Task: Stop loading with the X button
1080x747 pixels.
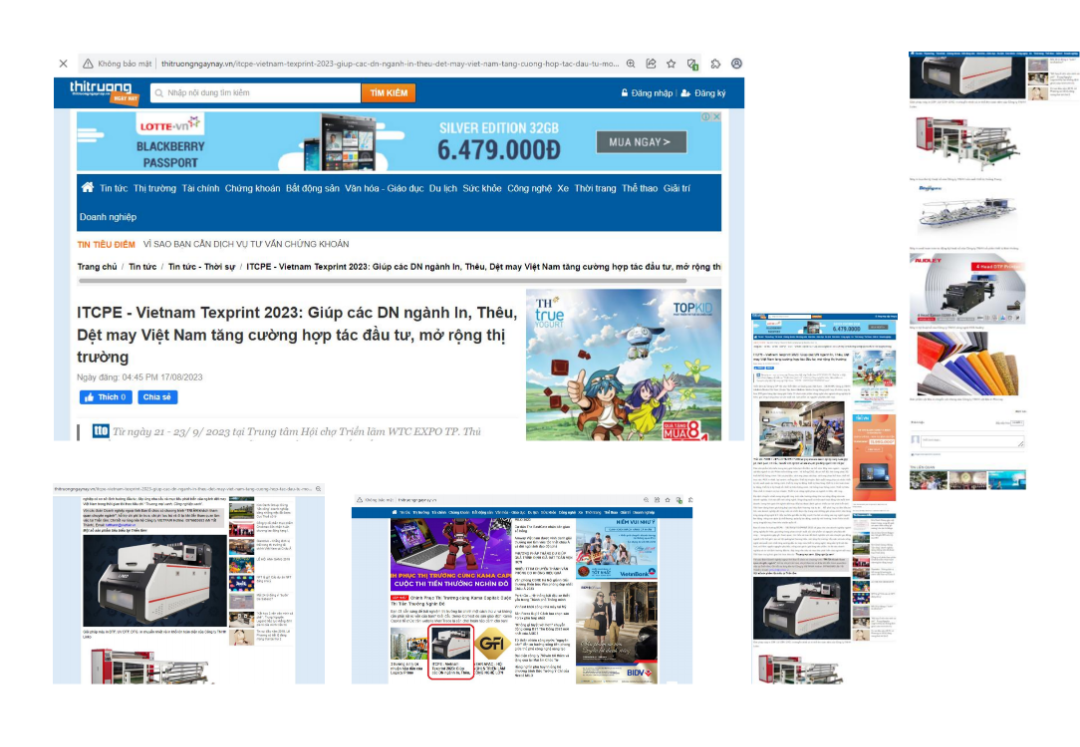Action: 63,63
